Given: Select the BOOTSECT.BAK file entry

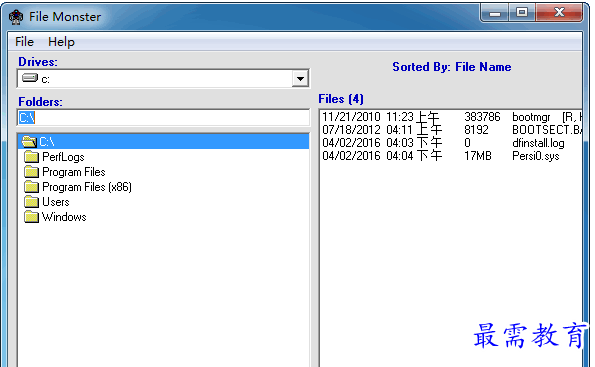Looking at the screenshot, I should 452,130.
